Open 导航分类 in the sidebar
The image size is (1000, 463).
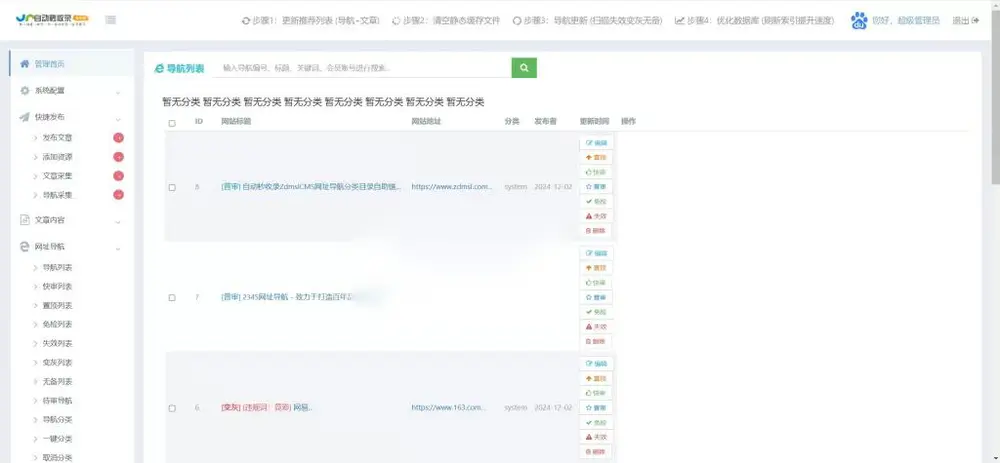57,420
